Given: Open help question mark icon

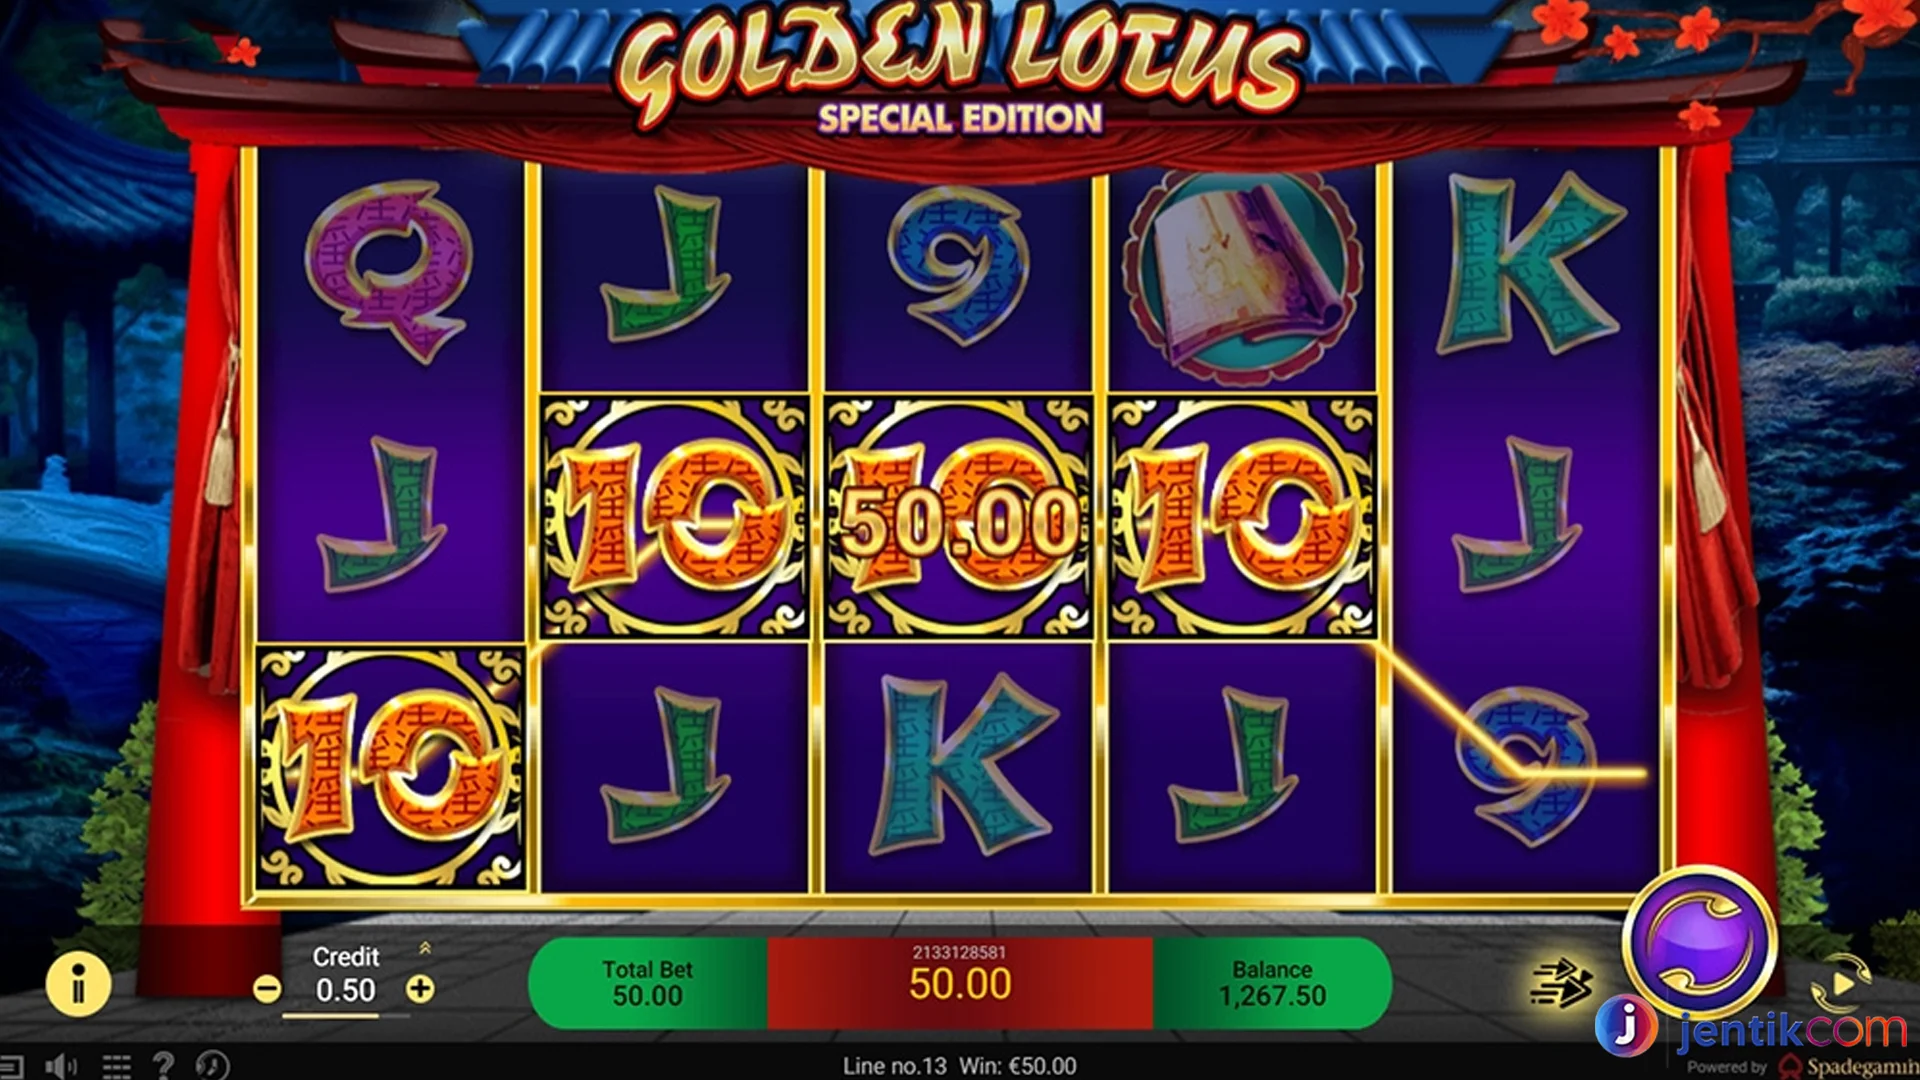Looking at the screenshot, I should (163, 1065).
